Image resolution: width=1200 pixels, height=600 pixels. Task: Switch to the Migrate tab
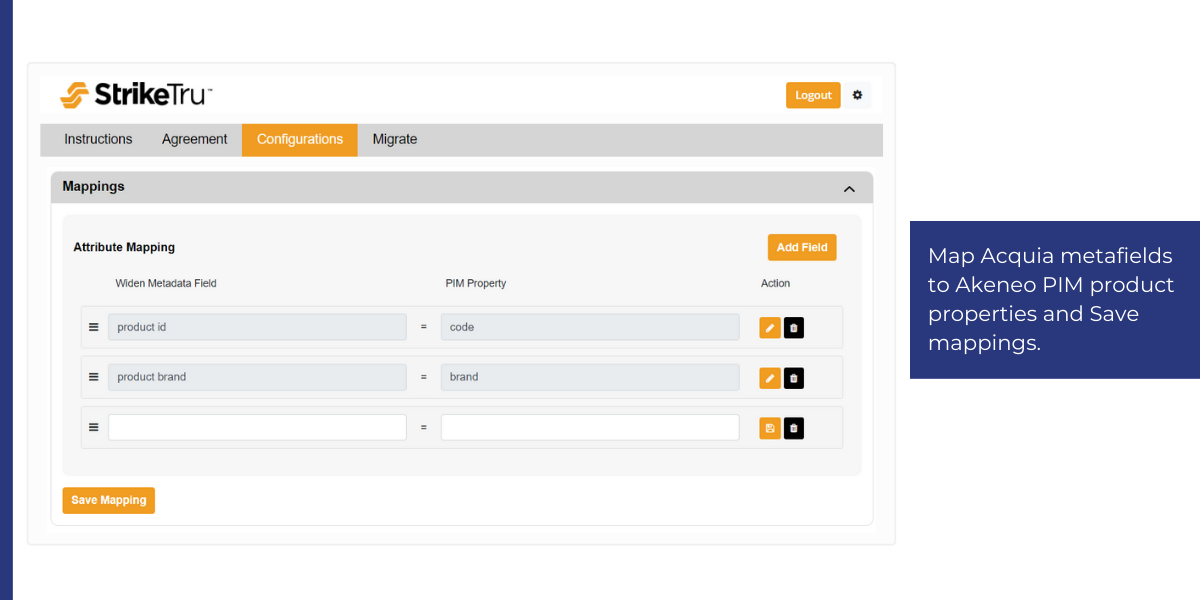click(395, 140)
